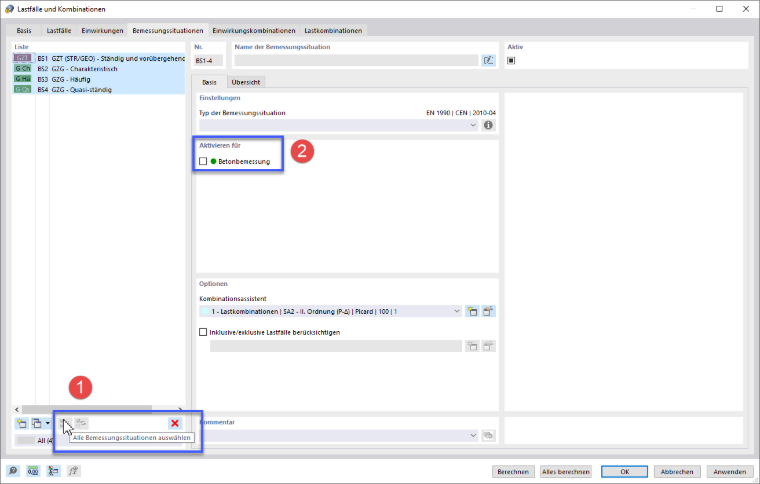
Task: Create new Kombinationsassistent icon
Action: coord(472,312)
